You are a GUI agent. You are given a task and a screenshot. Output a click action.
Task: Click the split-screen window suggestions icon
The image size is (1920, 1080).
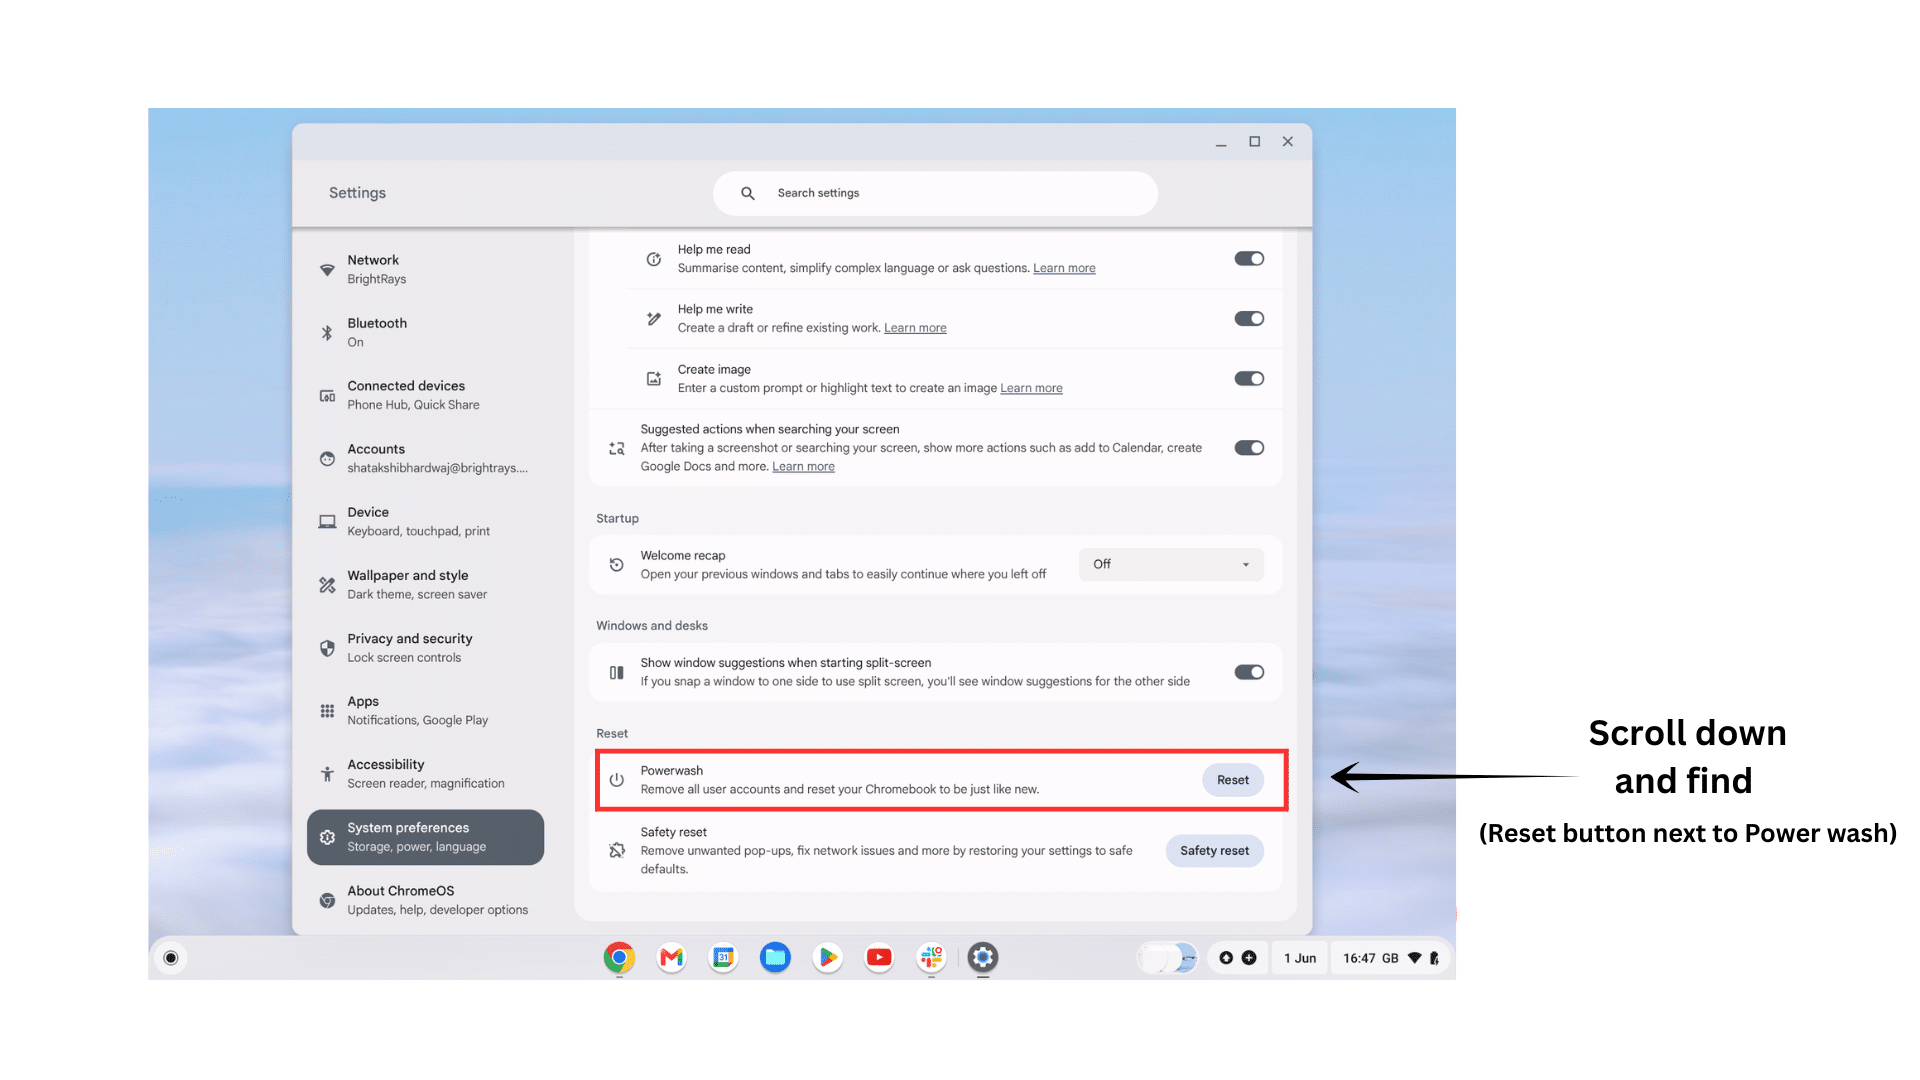click(x=616, y=673)
